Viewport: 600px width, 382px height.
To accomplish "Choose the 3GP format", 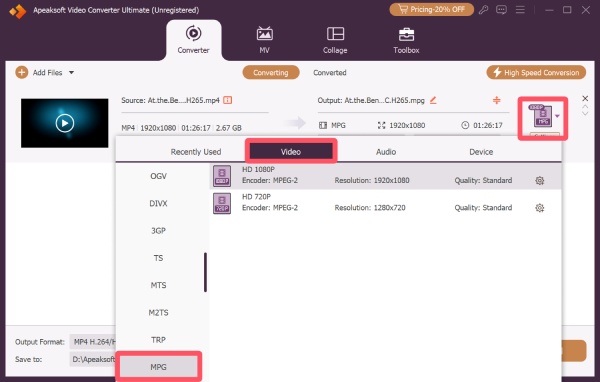I will click(158, 230).
